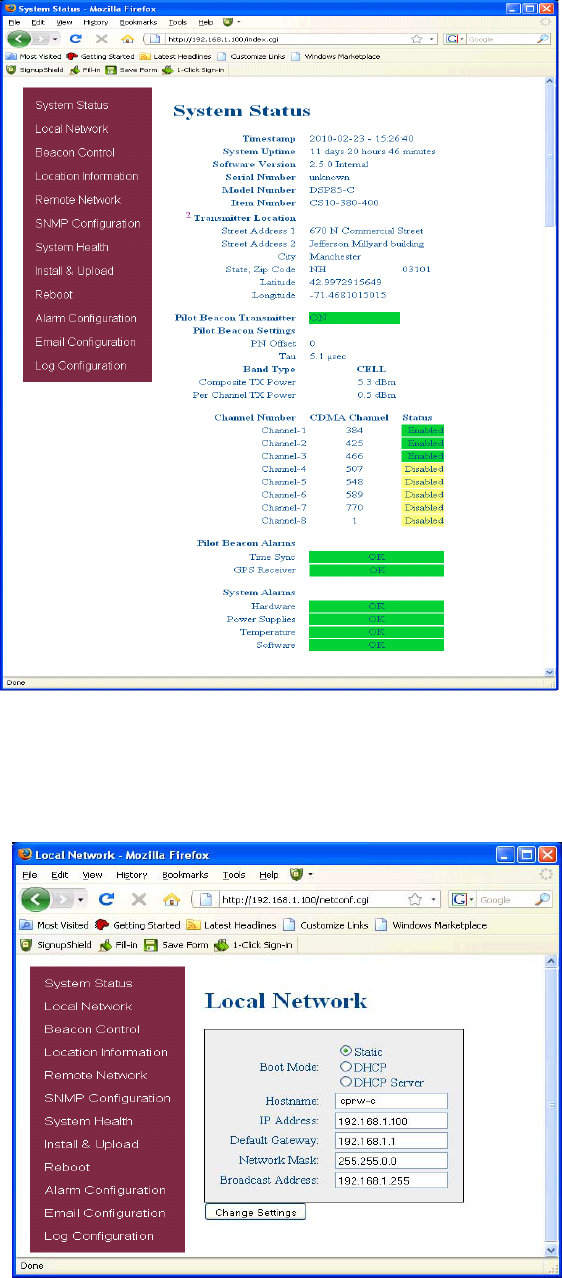
Task: Click the IP Address field showing 192.168.1.100
Action: pyautogui.click(x=390, y=1121)
